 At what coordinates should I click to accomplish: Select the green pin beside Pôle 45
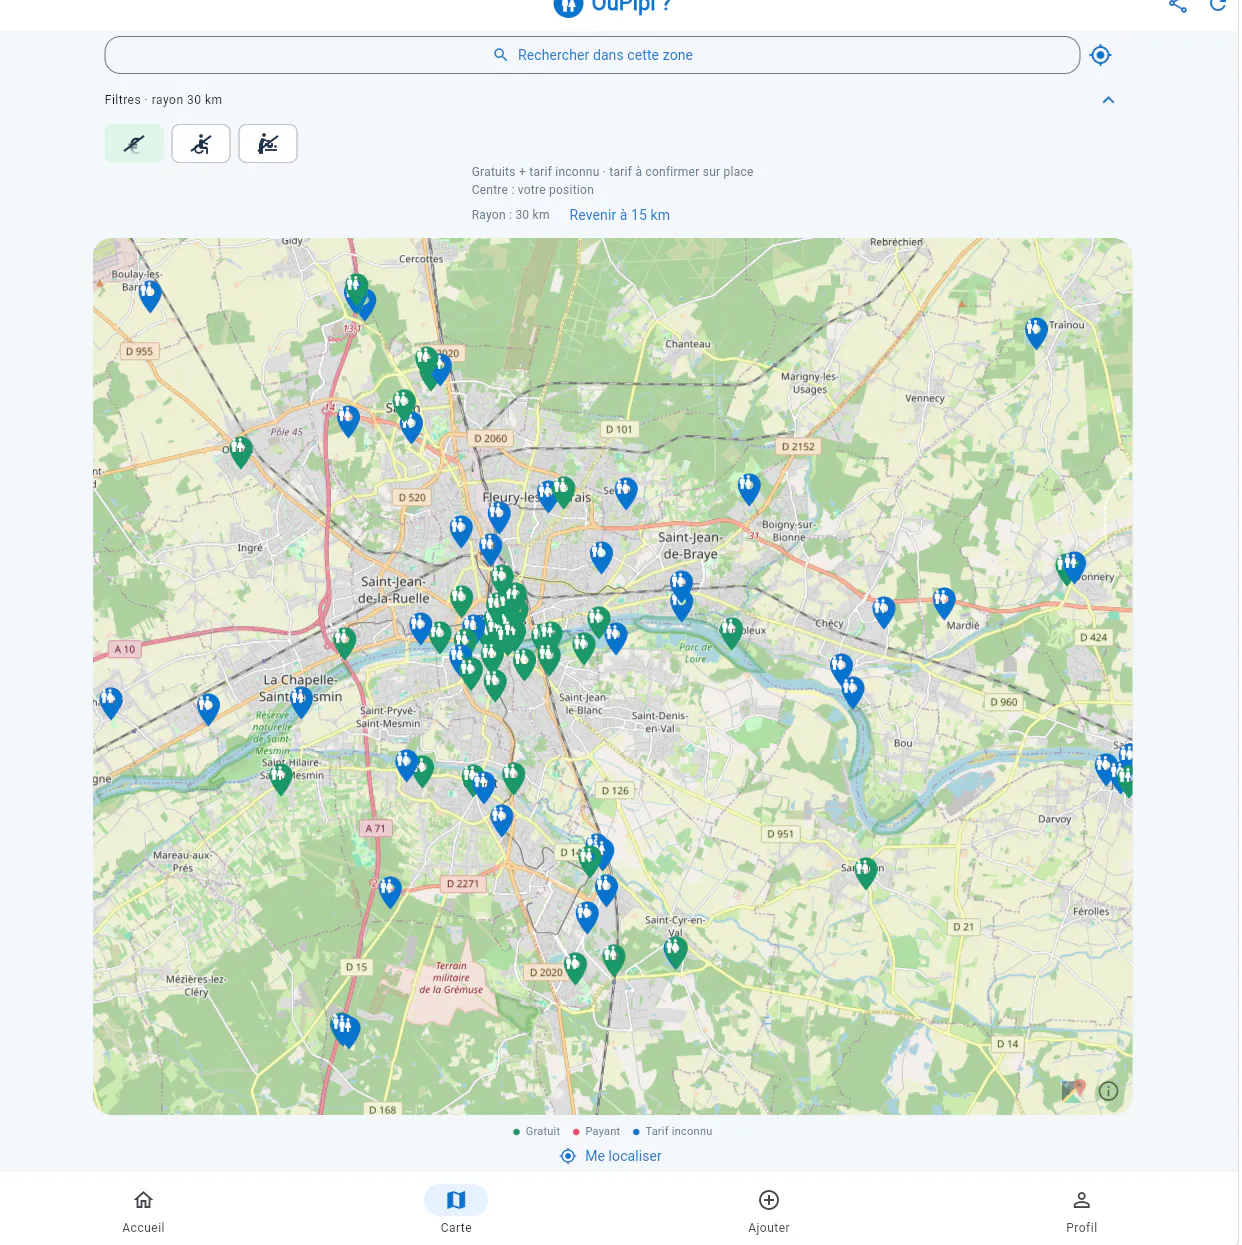[240, 451]
